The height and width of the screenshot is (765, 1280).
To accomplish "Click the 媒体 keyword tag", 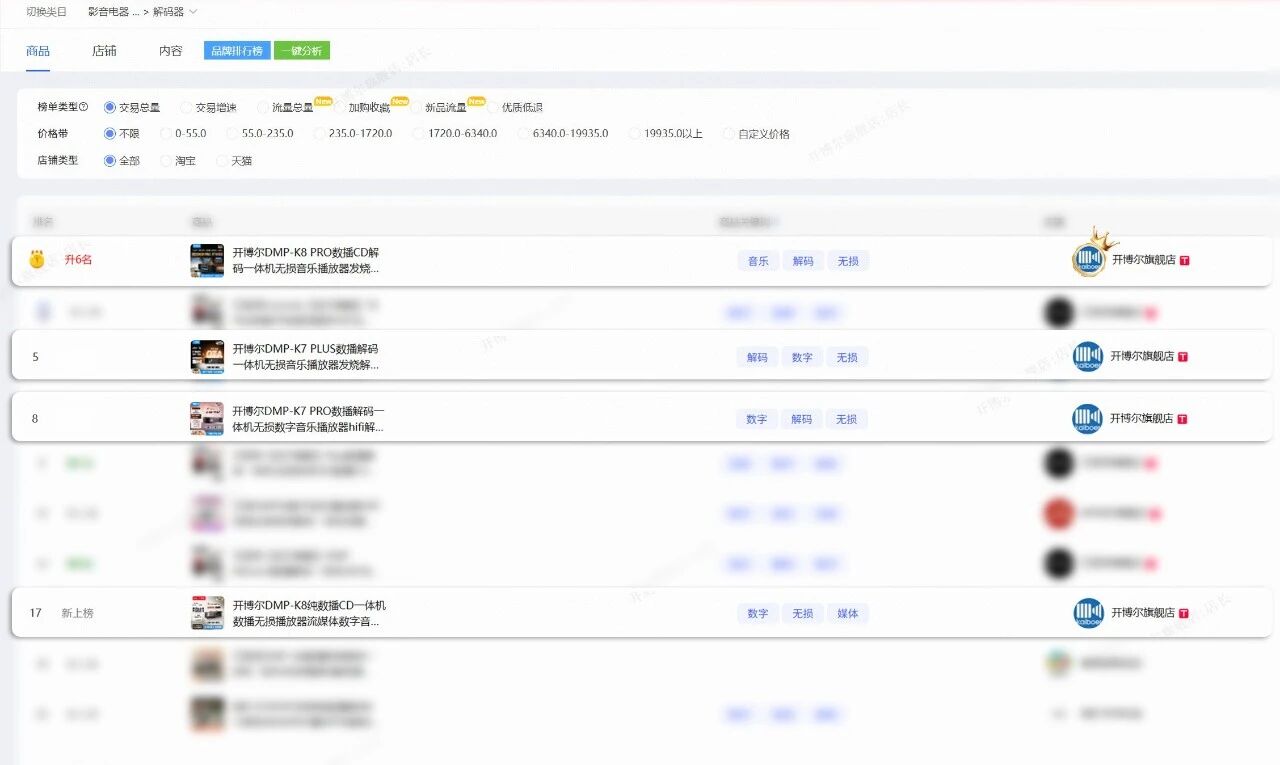I will pyautogui.click(x=848, y=613).
